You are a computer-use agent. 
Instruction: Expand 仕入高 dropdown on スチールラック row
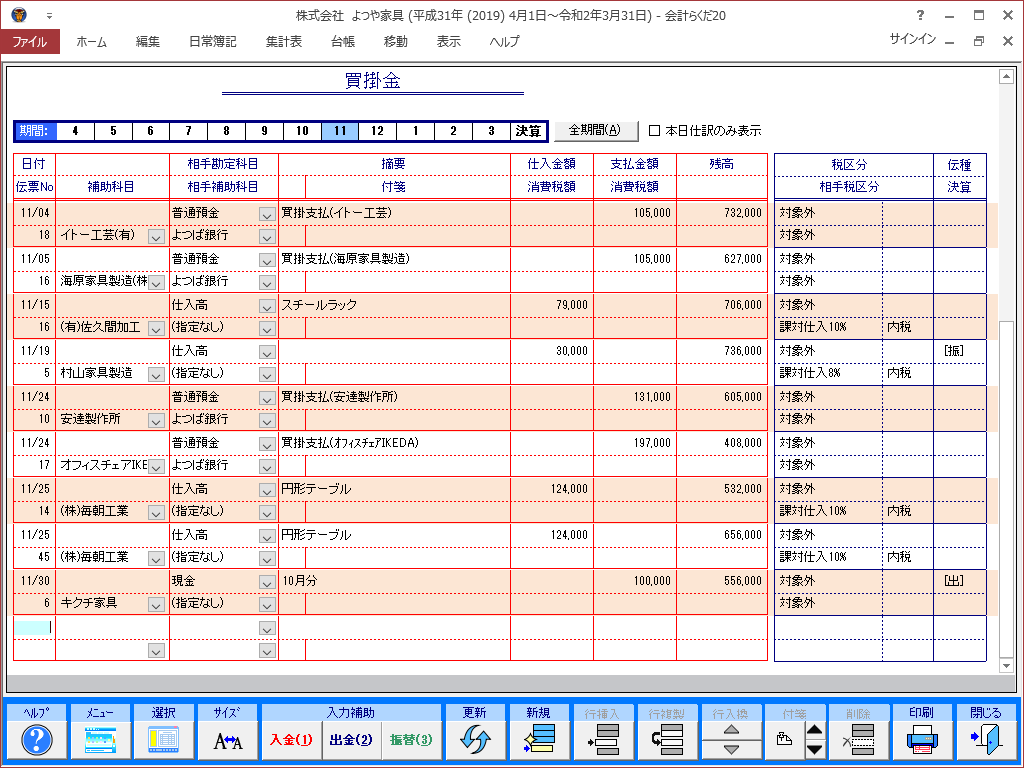(267, 306)
